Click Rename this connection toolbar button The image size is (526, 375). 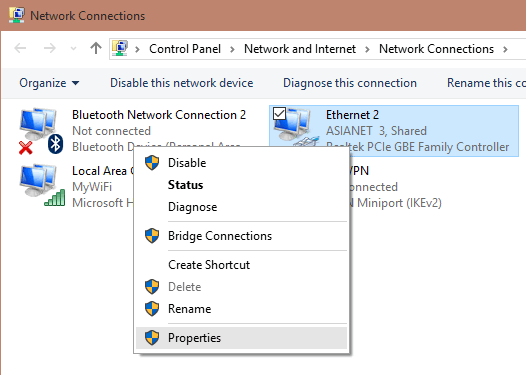pyautogui.click(x=486, y=83)
